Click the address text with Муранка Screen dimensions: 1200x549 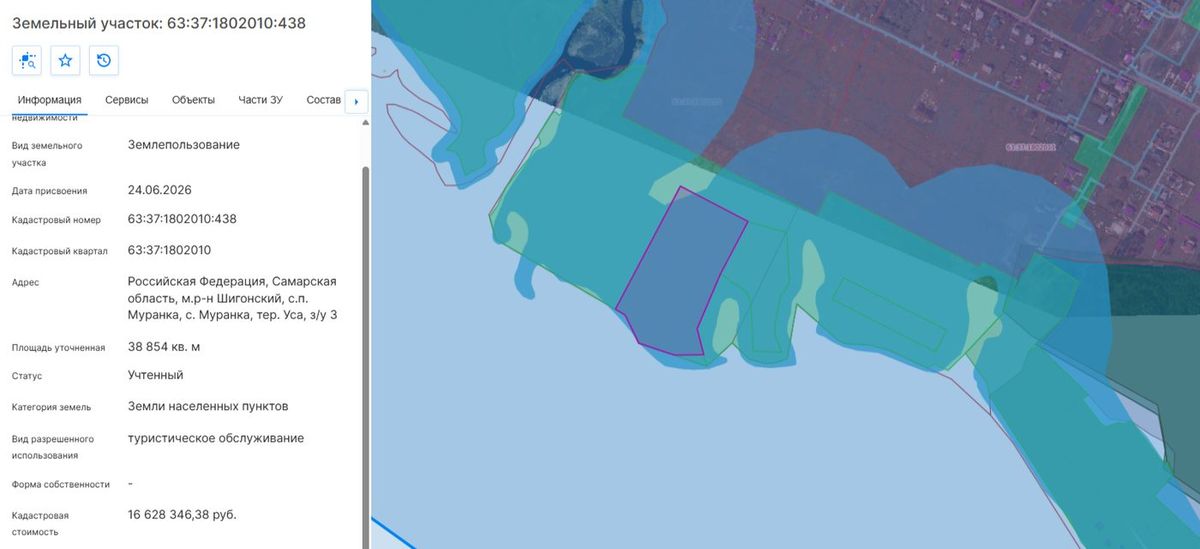pyautogui.click(x=232, y=298)
